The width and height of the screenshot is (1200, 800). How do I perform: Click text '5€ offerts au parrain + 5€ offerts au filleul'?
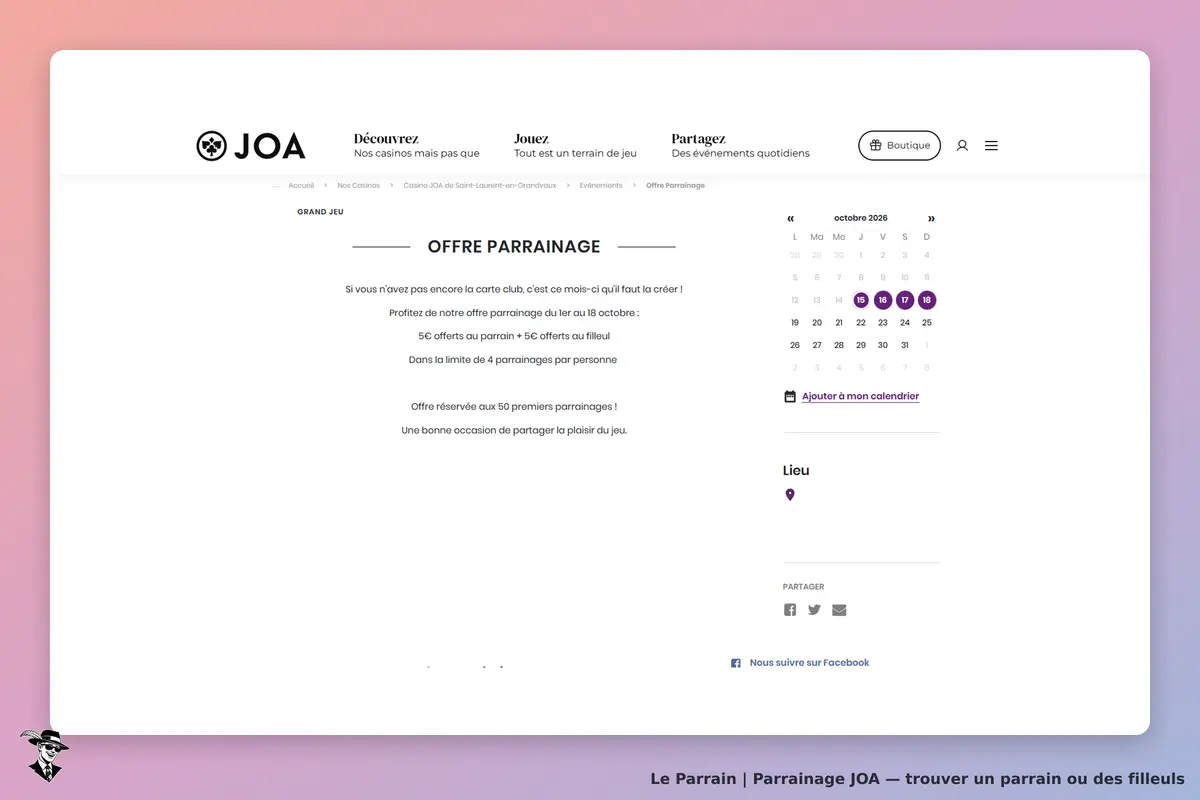(514, 336)
